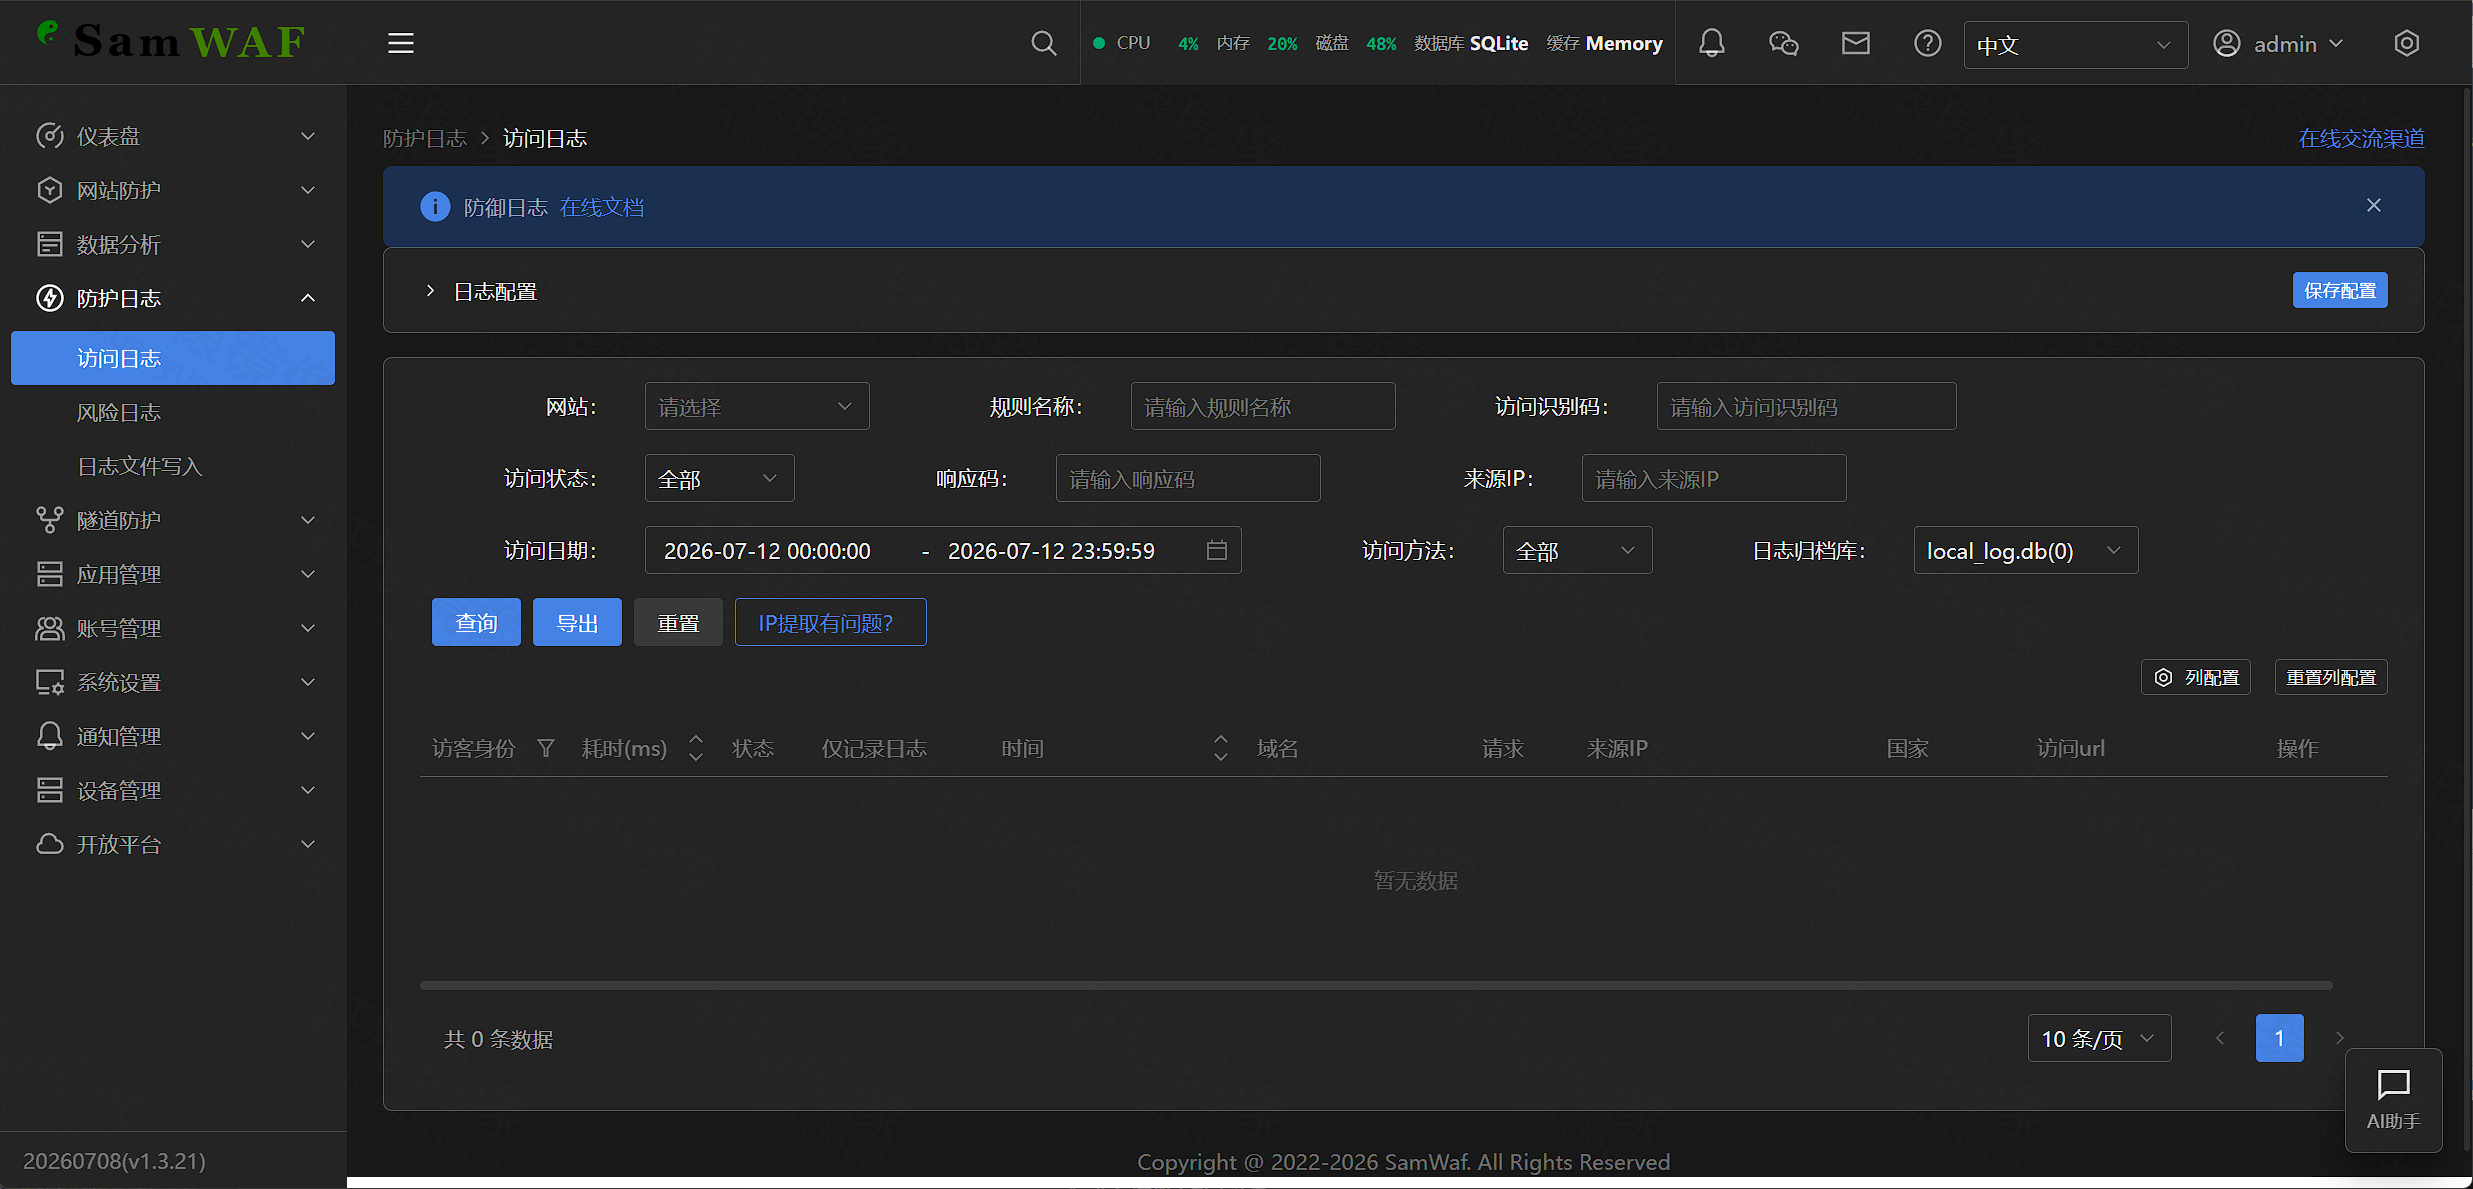
Task: Click the 列配置 button
Action: click(2196, 677)
